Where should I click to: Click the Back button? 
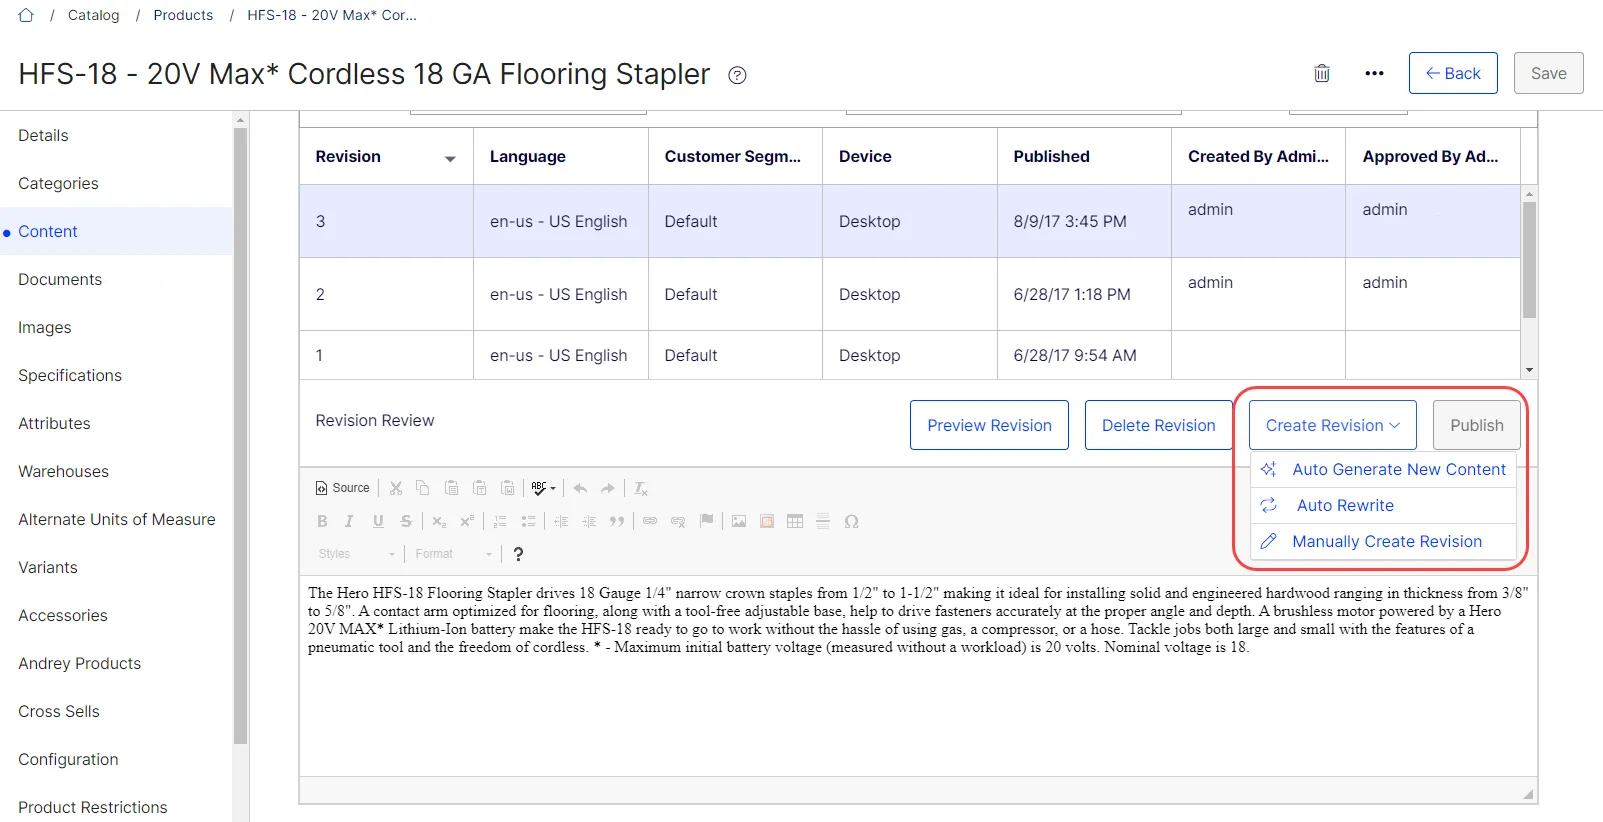tap(1453, 73)
